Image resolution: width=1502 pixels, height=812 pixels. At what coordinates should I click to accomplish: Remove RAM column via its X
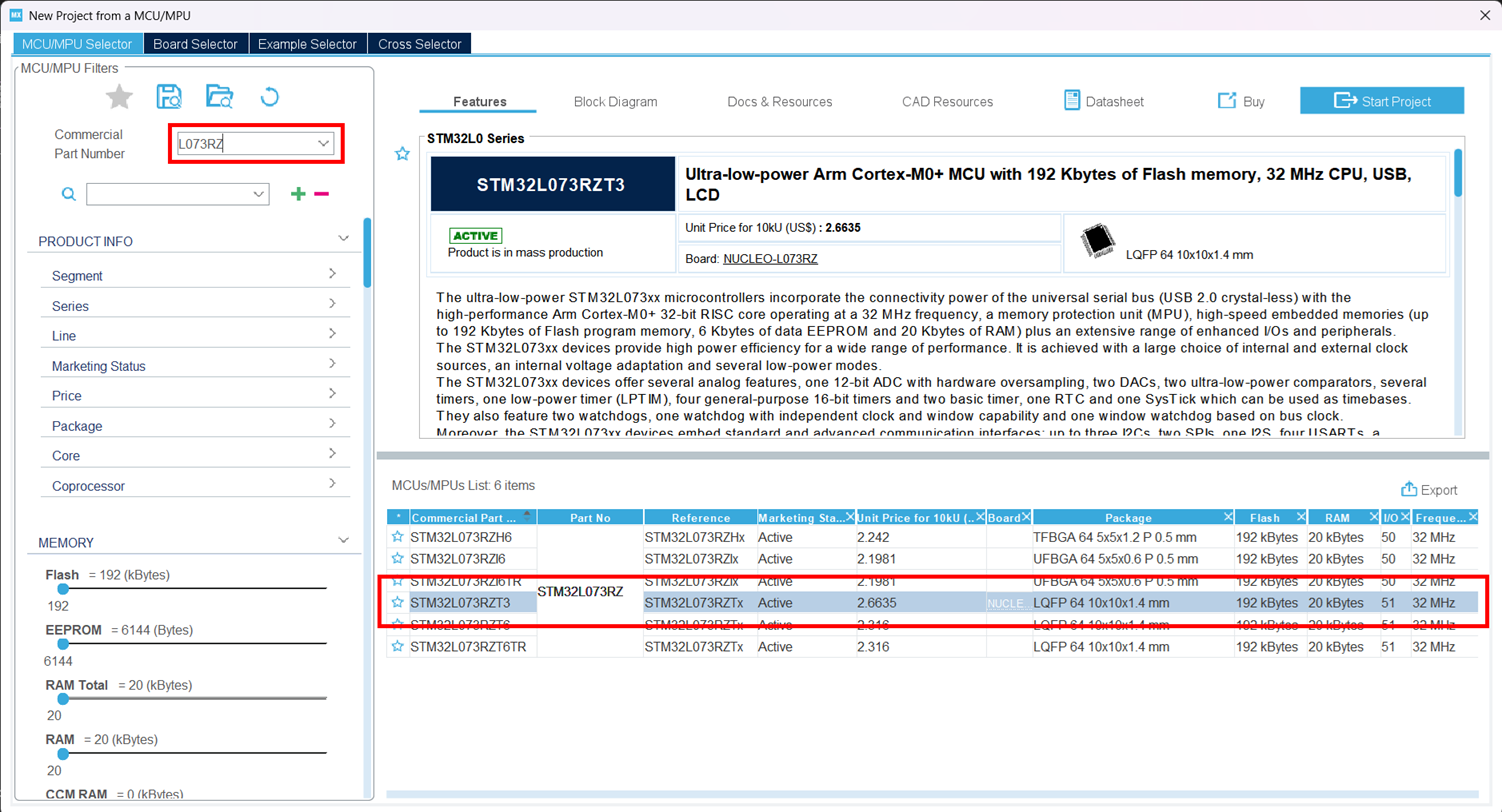(1372, 517)
